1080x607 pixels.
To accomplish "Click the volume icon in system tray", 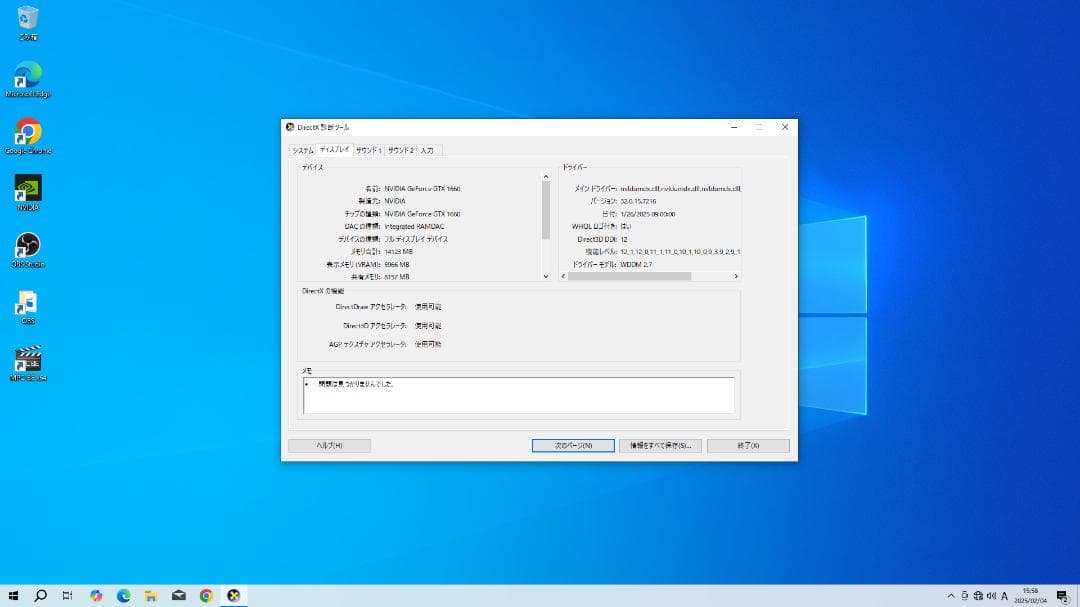I will tap(992, 595).
